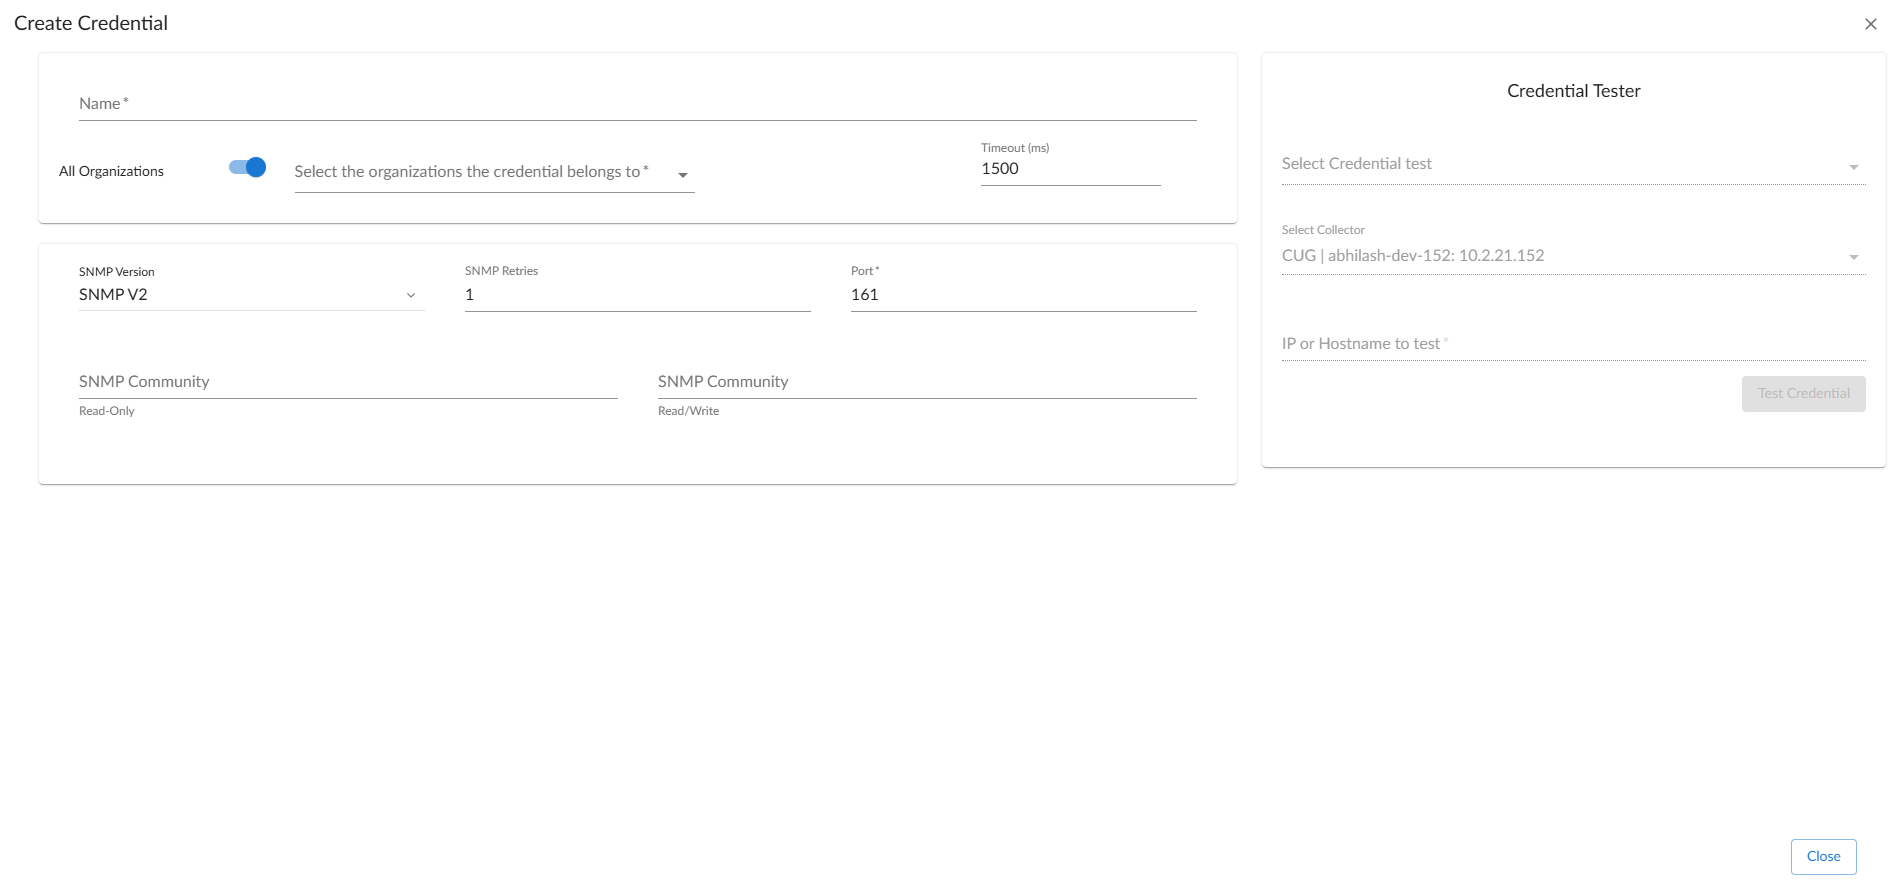Focus the Timeout (ms) field
This screenshot has height=881, width=1892.
pyautogui.click(x=1069, y=169)
